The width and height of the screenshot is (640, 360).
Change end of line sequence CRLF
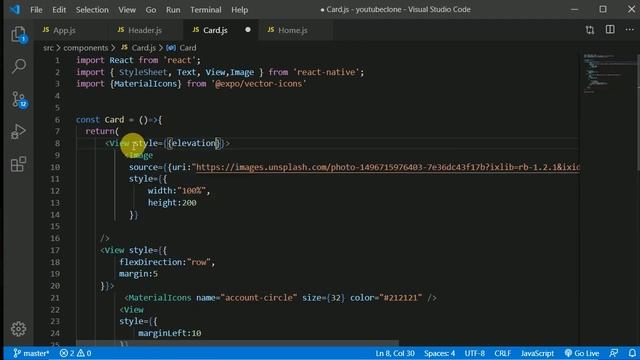click(502, 353)
